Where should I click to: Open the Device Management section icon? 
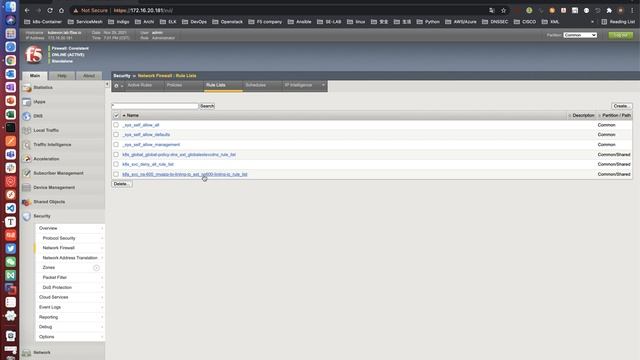[x=27, y=188]
